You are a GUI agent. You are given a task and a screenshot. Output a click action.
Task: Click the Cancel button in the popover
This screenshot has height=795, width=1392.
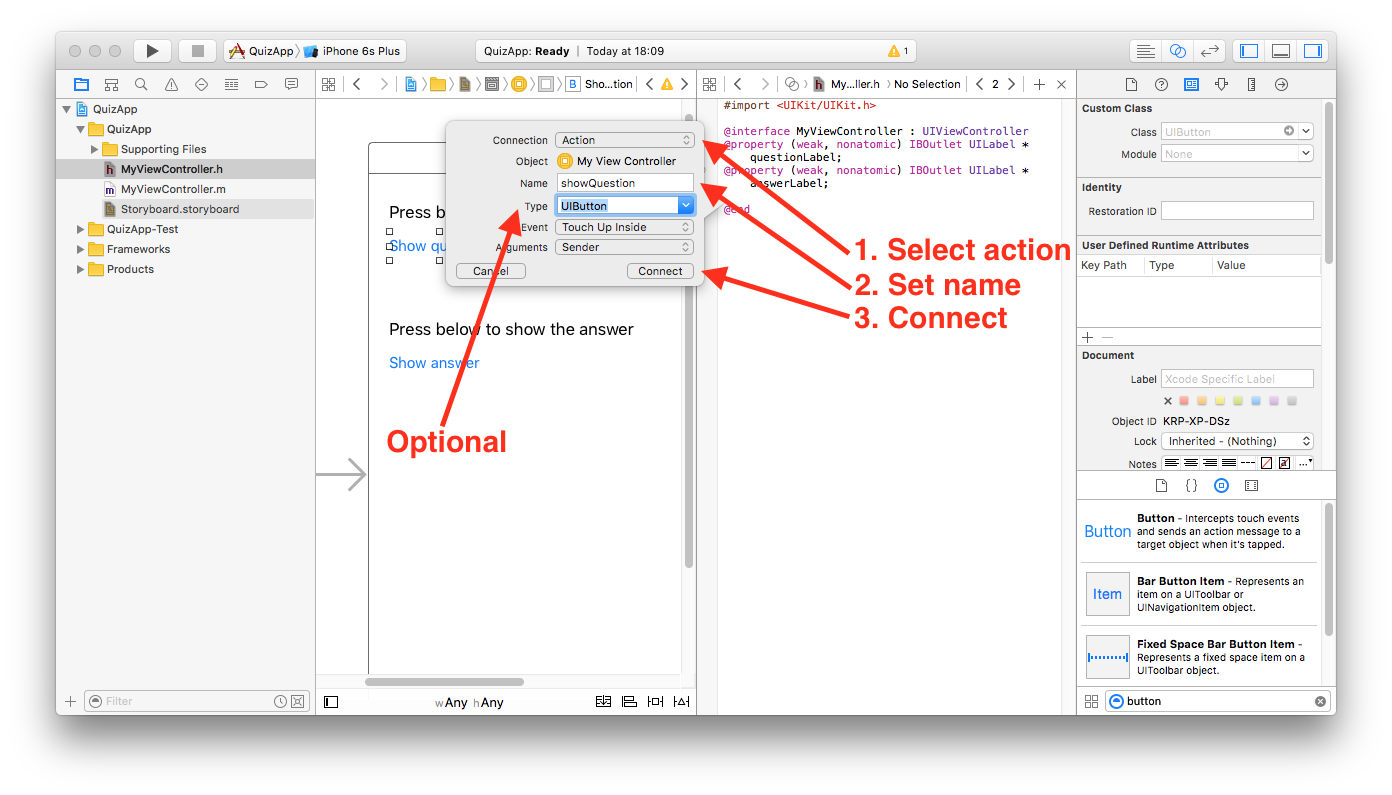click(490, 271)
